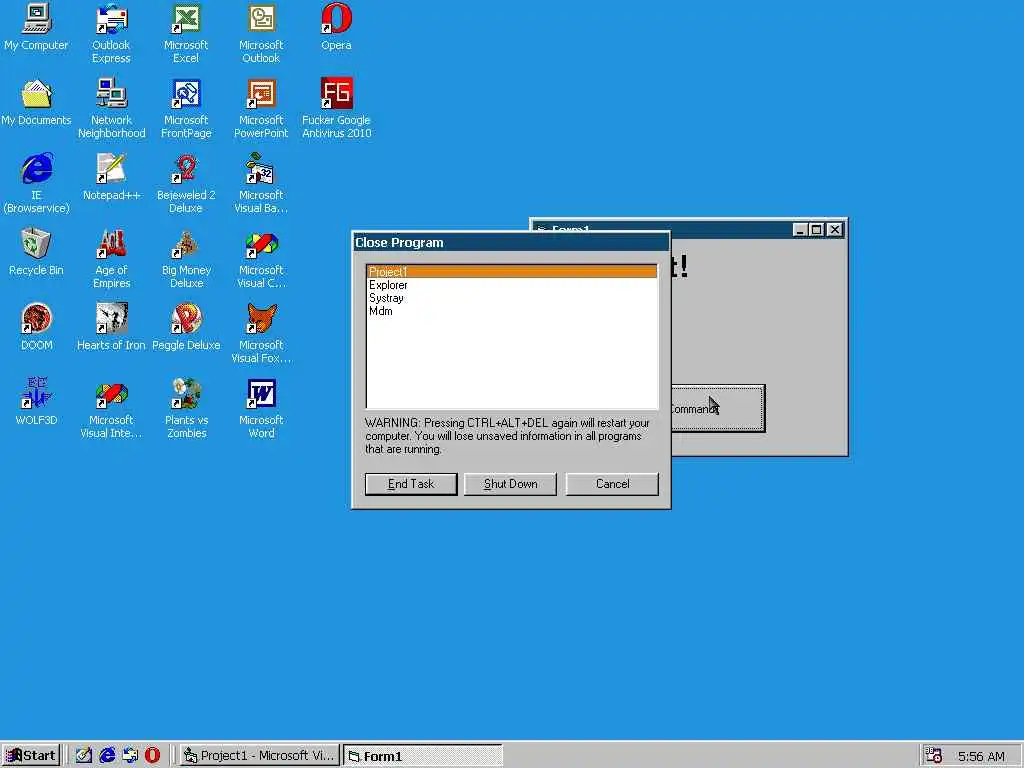1024x768 pixels.
Task: Click the 5:56 AM taskbar clock
Action: (981, 756)
